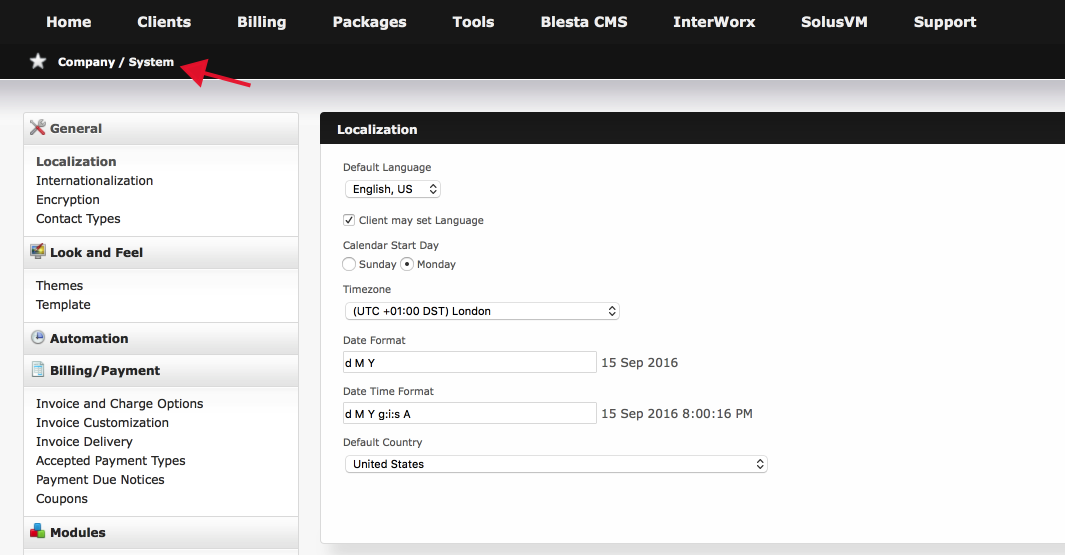1065x555 pixels.
Task: Open the Billing menu
Action: [x=261, y=22]
